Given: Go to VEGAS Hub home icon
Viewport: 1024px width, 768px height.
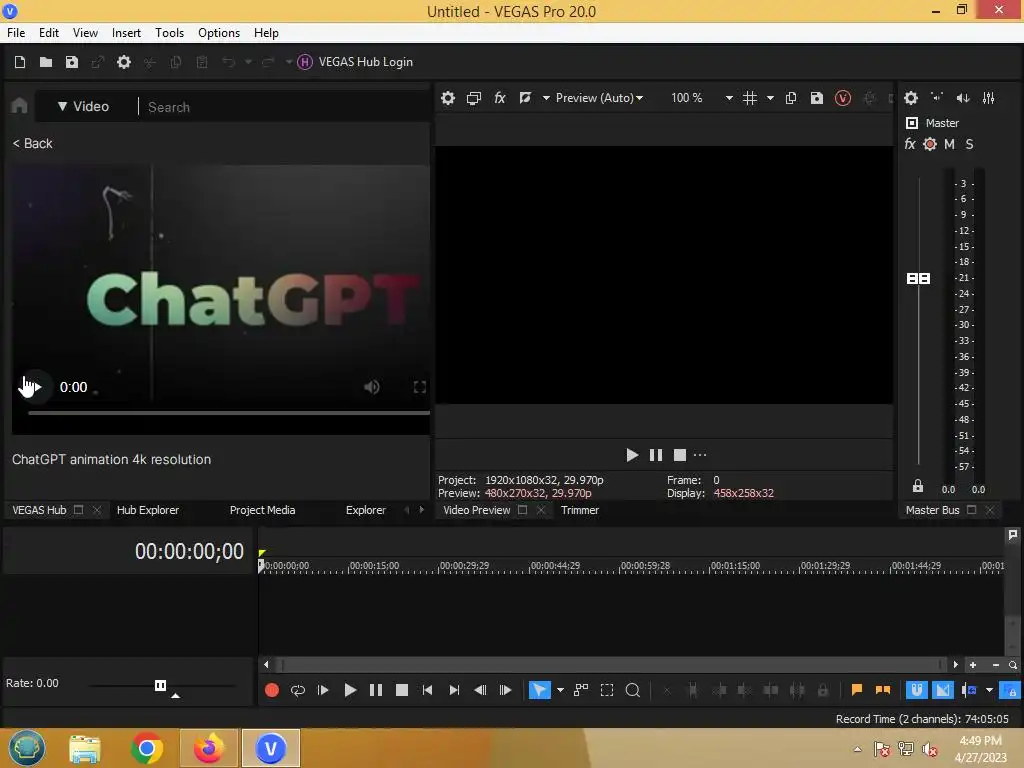Looking at the screenshot, I should (20, 106).
